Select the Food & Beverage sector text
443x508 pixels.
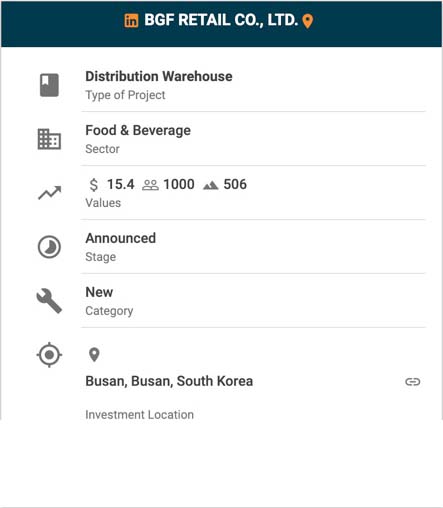point(138,130)
